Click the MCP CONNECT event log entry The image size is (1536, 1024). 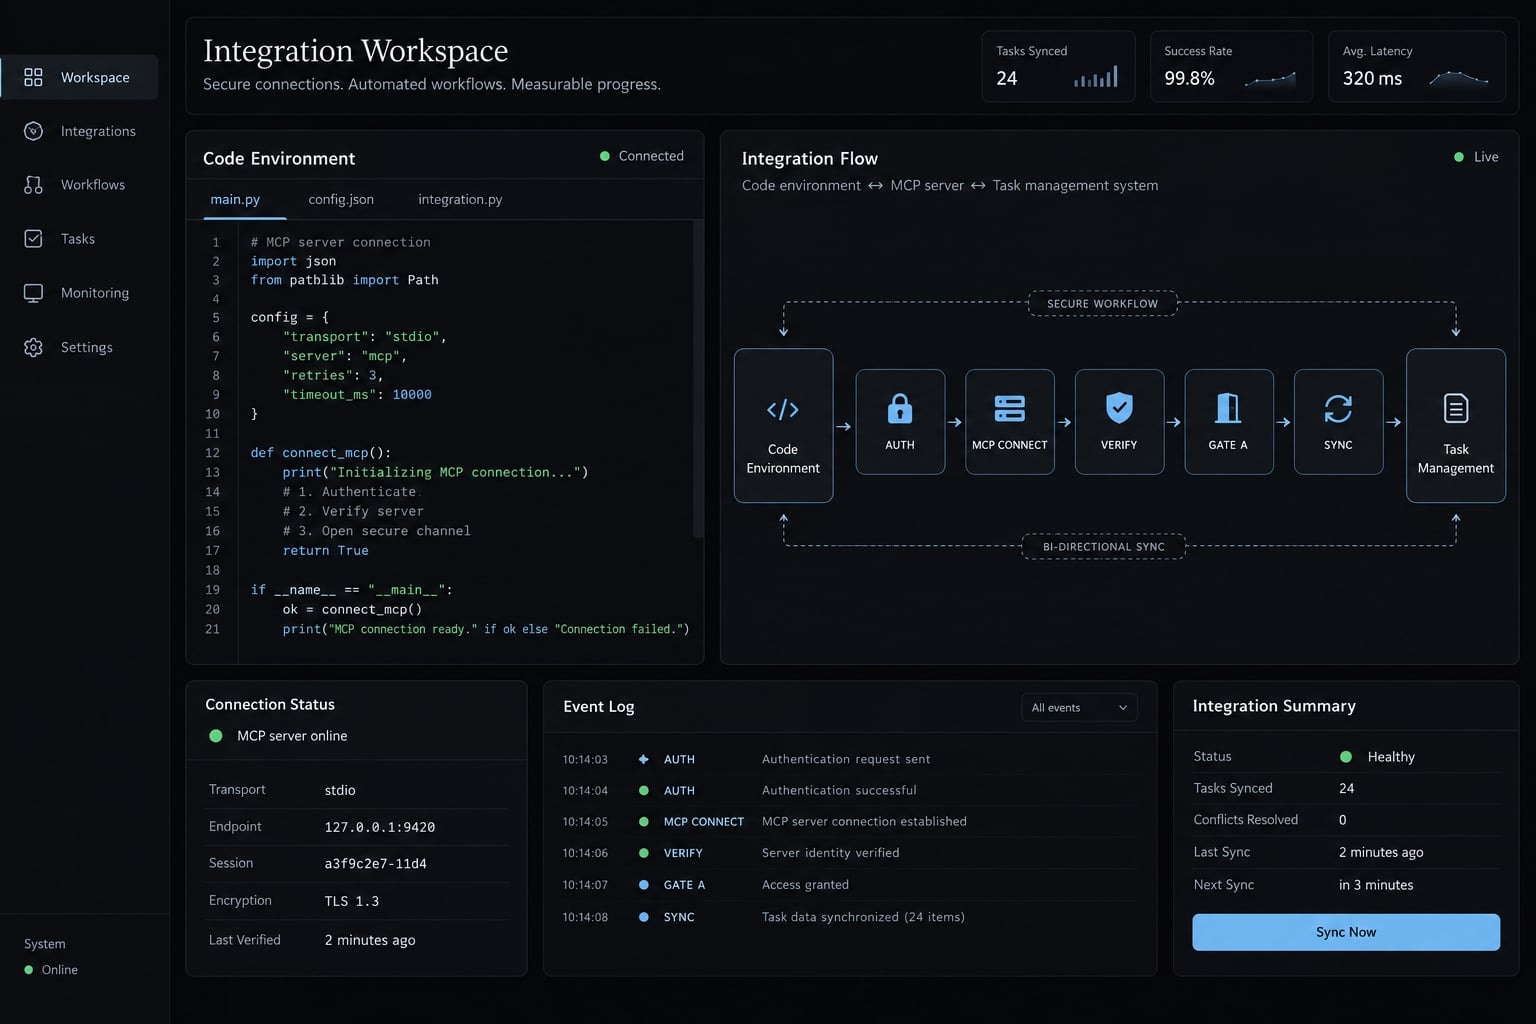pos(850,822)
